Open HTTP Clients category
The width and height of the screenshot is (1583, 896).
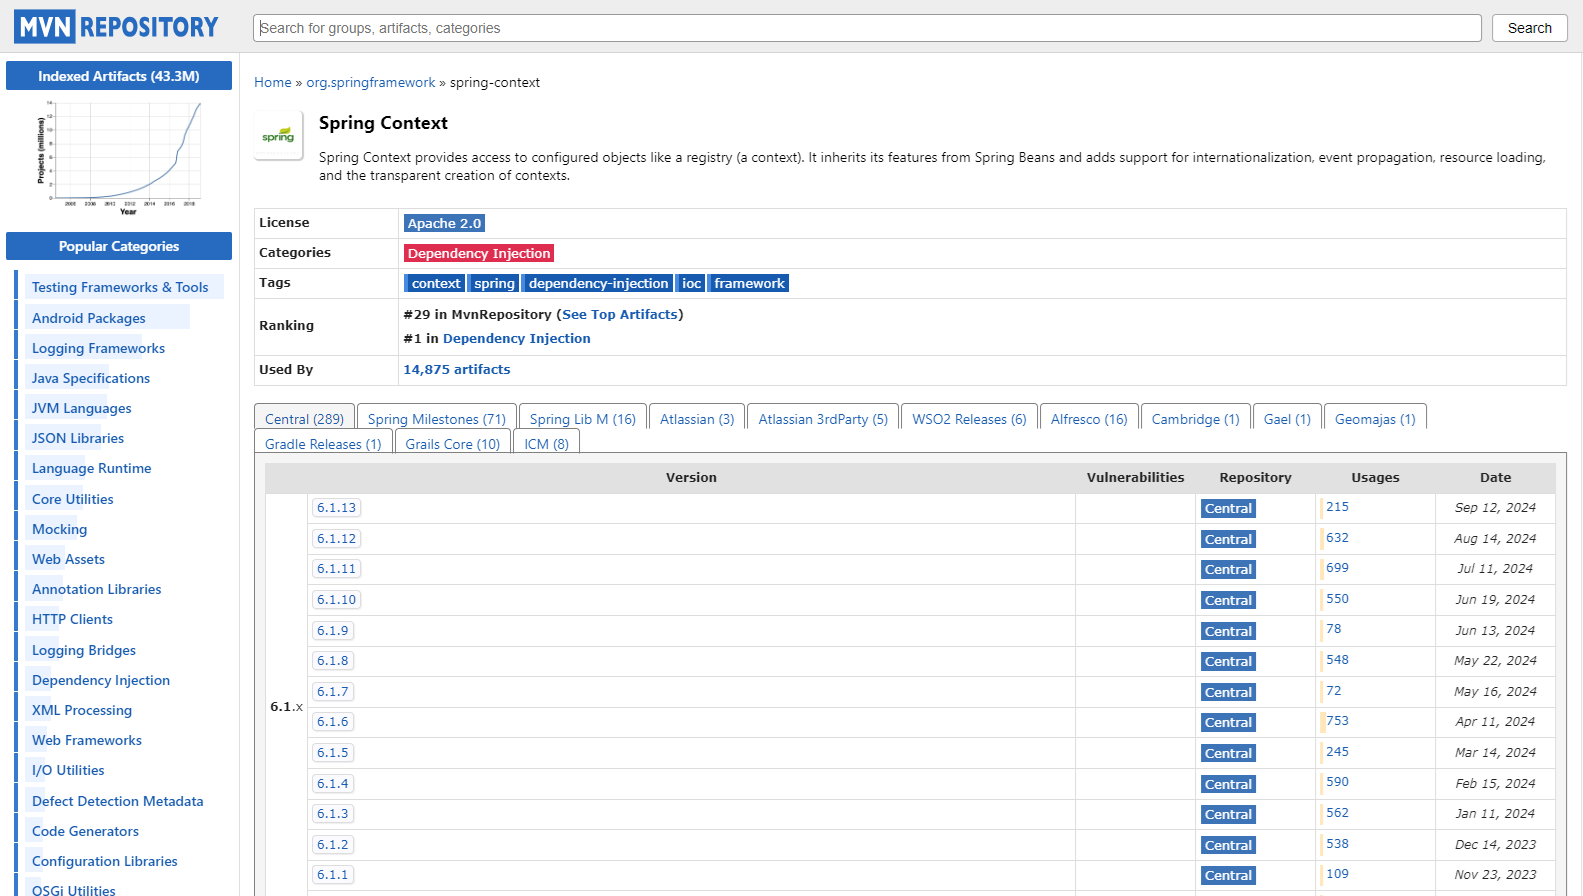[x=72, y=619]
